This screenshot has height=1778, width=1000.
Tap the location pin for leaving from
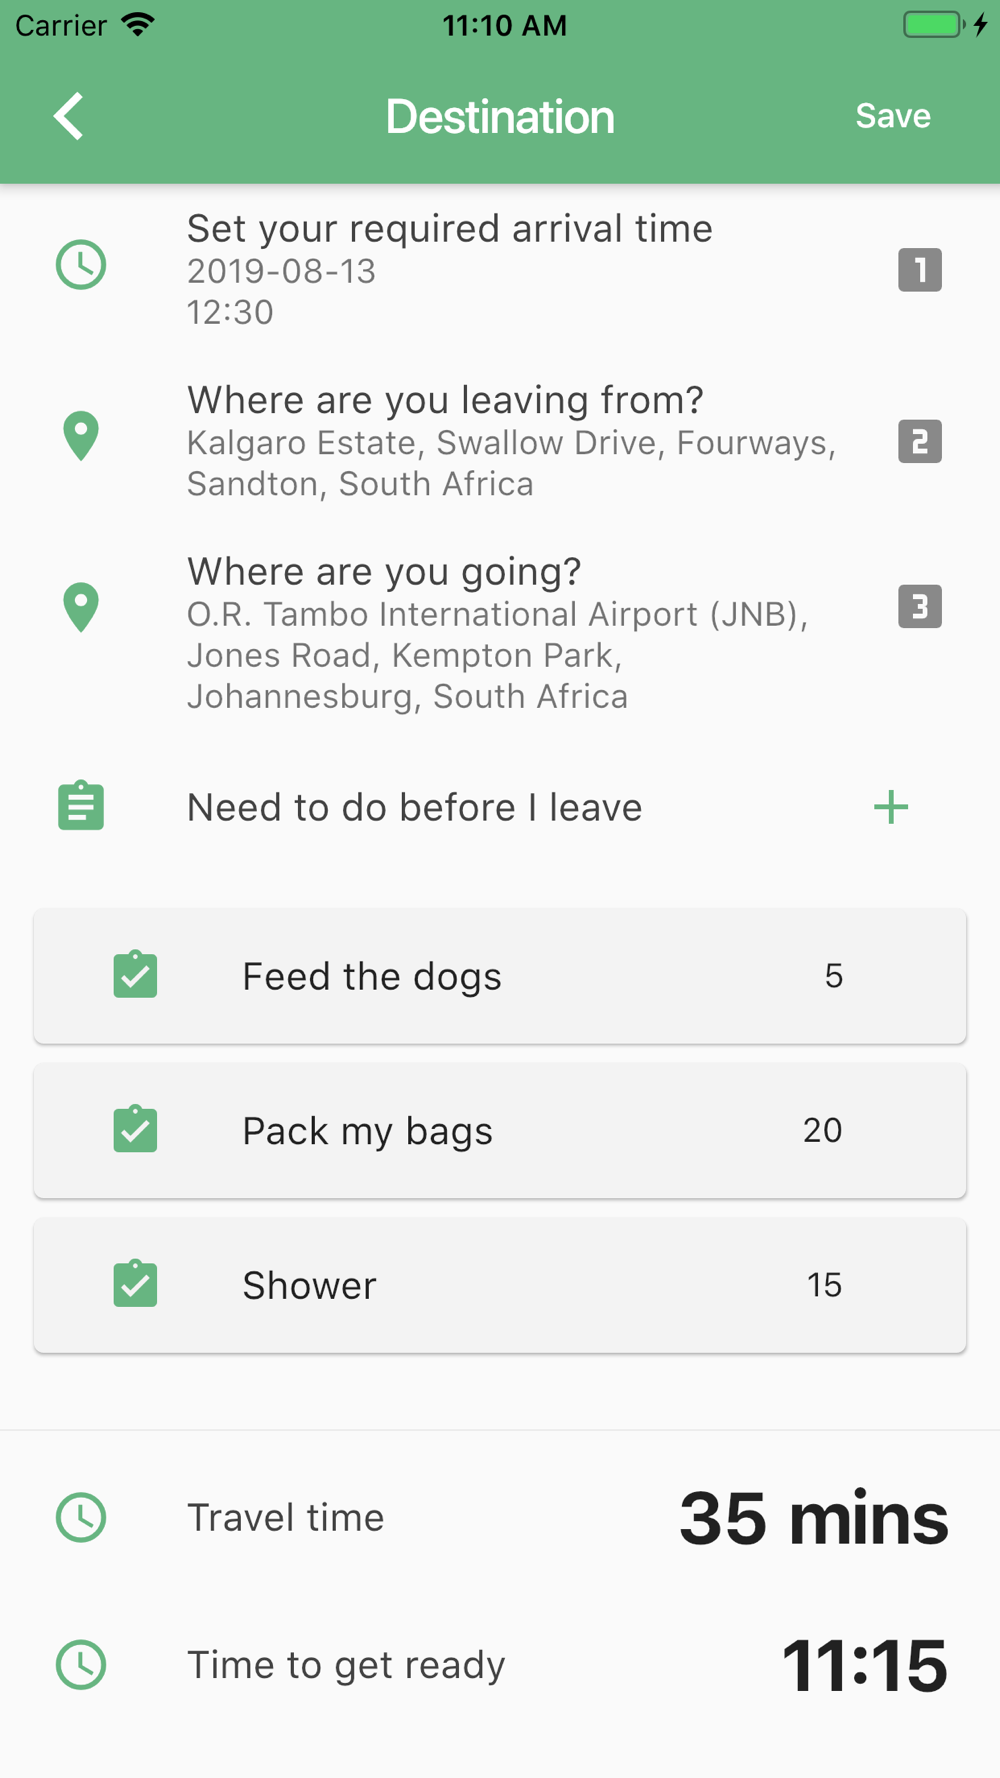[81, 437]
